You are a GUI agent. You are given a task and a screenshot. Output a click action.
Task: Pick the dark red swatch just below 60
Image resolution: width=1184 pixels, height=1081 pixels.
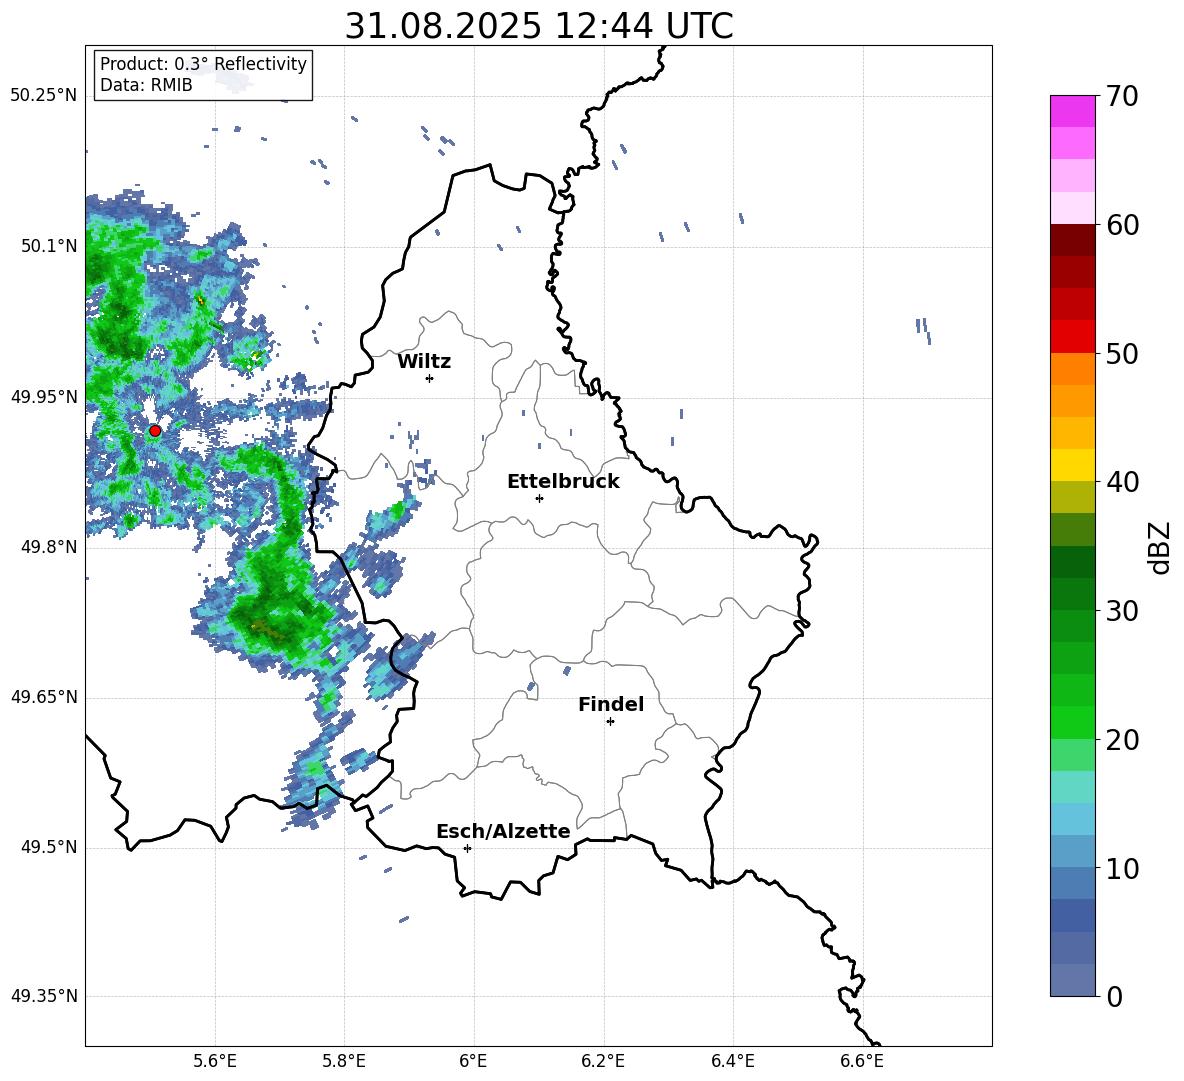click(x=1072, y=240)
